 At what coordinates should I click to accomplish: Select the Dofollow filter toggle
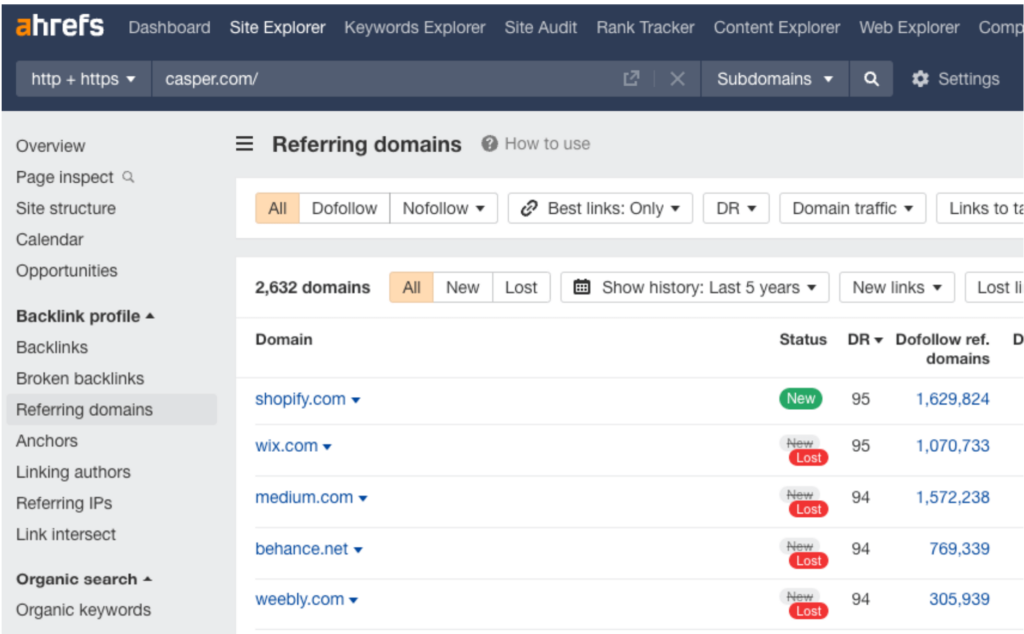click(344, 208)
